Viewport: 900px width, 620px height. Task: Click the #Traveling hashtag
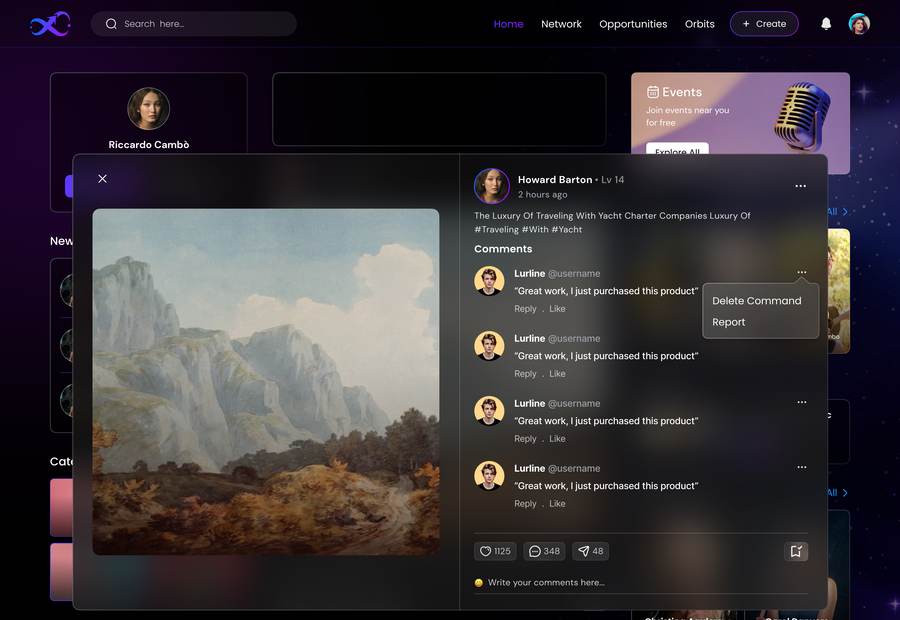pyautogui.click(x=496, y=229)
